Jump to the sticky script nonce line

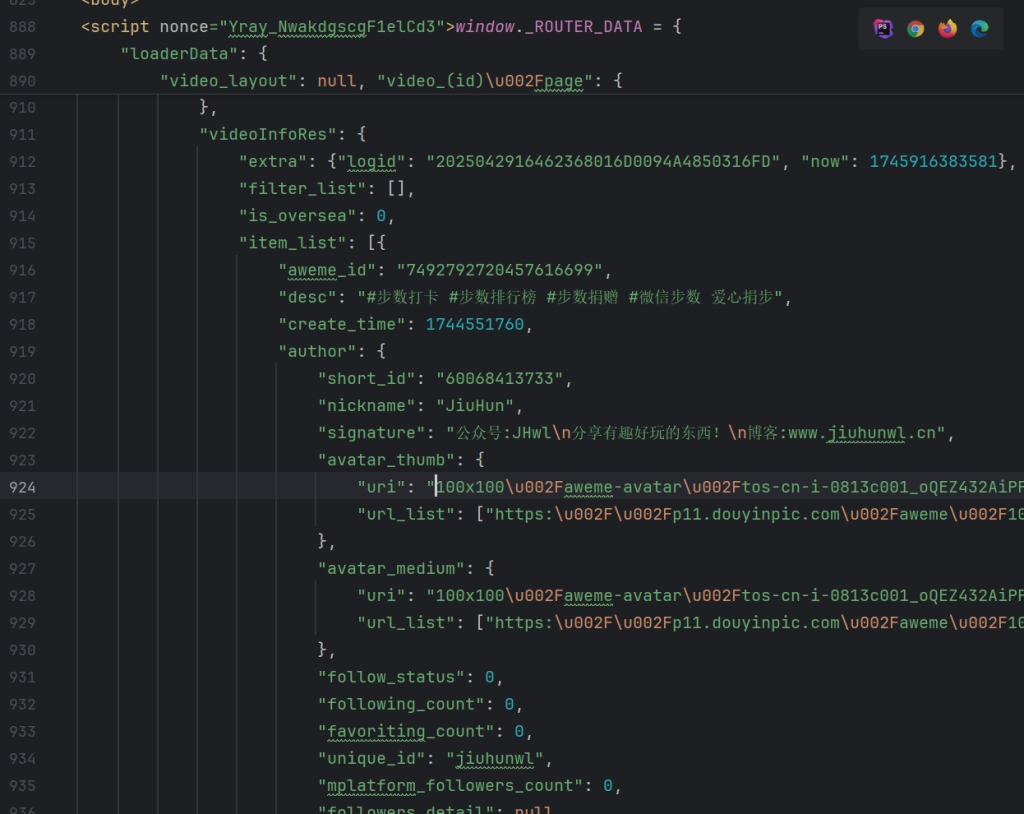[x=380, y=27]
